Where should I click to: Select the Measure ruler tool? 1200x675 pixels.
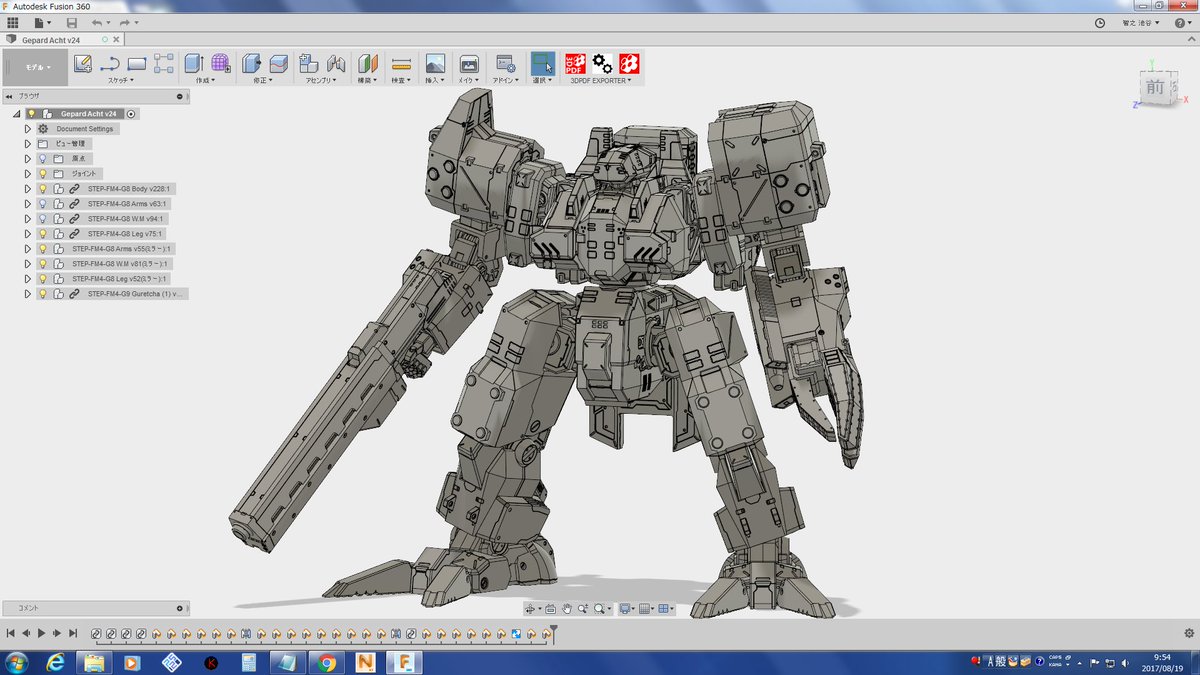tap(402, 63)
